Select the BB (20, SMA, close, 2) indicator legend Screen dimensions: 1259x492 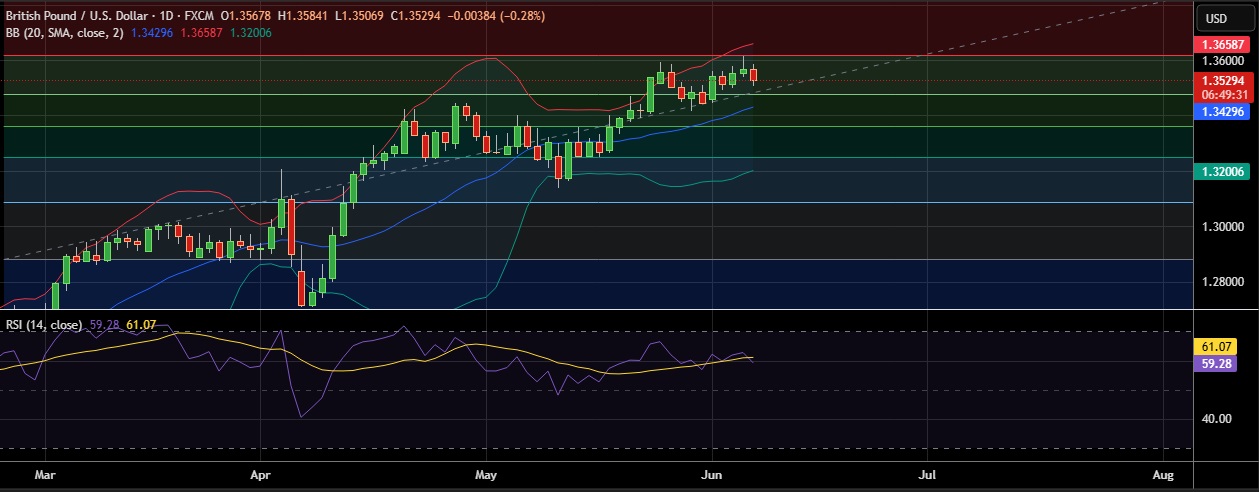65,33
